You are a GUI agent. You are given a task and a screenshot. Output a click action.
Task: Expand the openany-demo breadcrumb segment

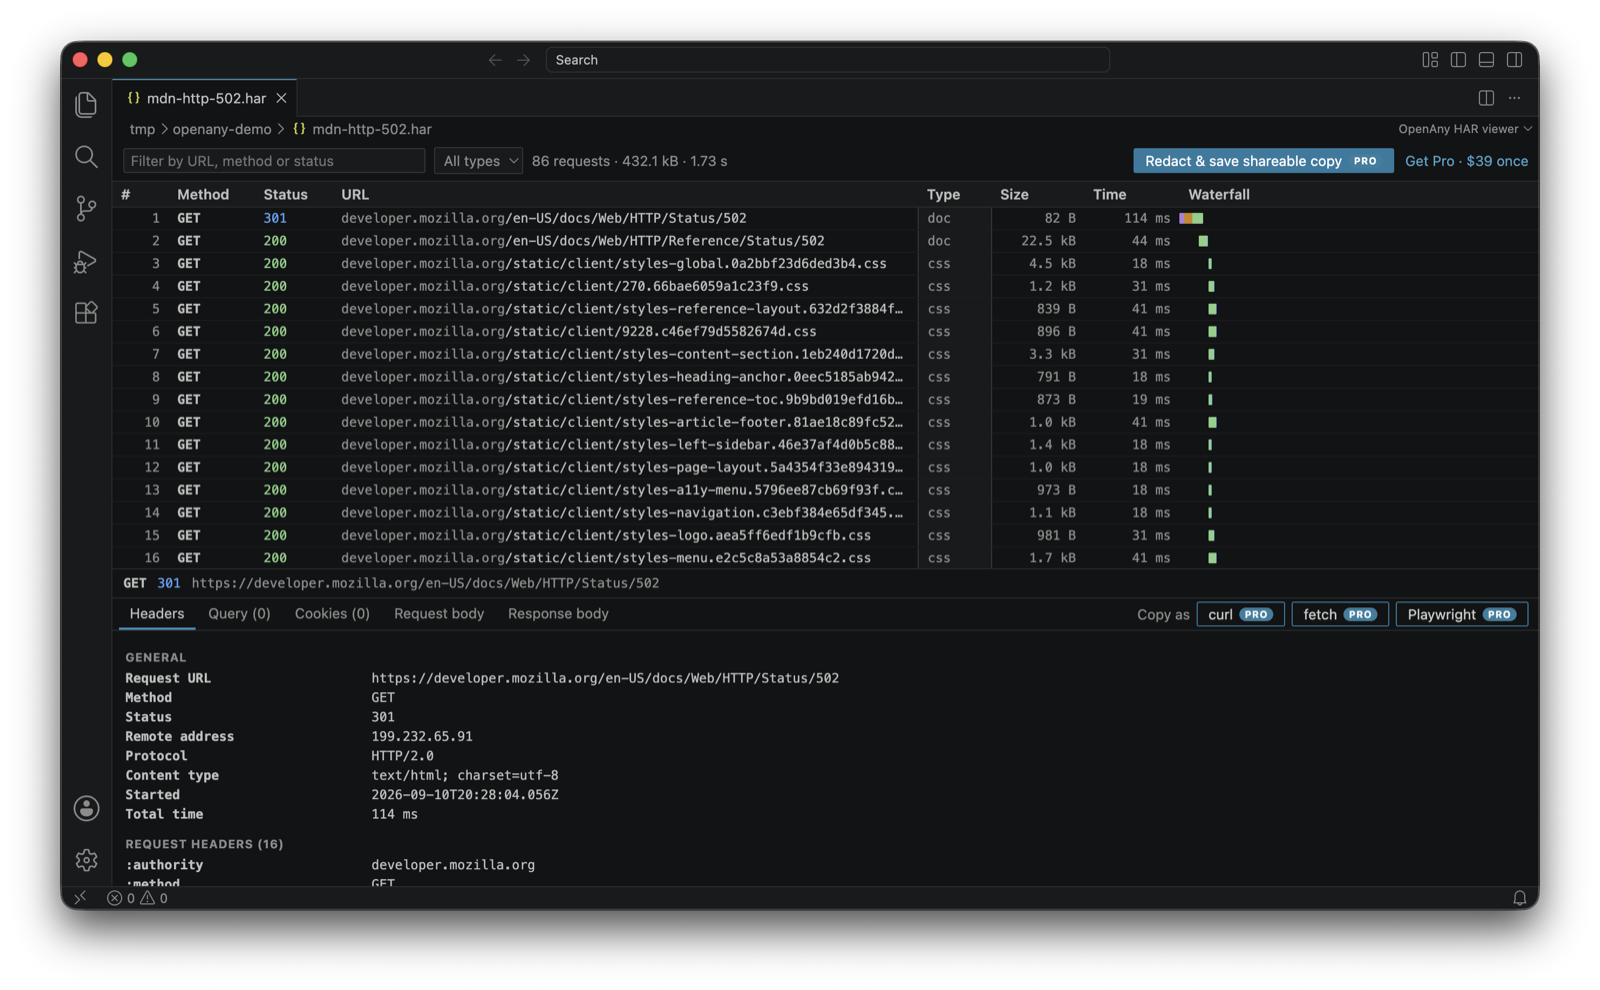[x=222, y=129]
